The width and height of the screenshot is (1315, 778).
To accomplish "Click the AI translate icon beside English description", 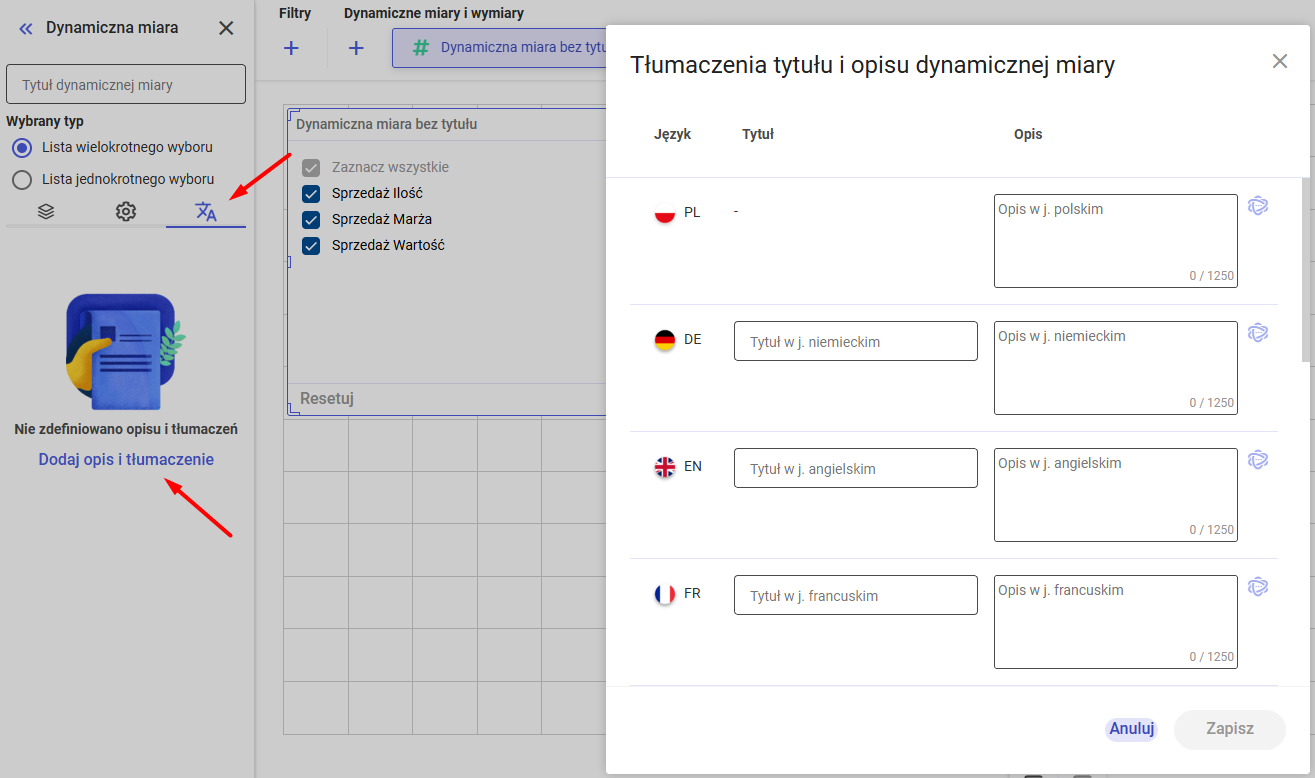I will point(1258,460).
